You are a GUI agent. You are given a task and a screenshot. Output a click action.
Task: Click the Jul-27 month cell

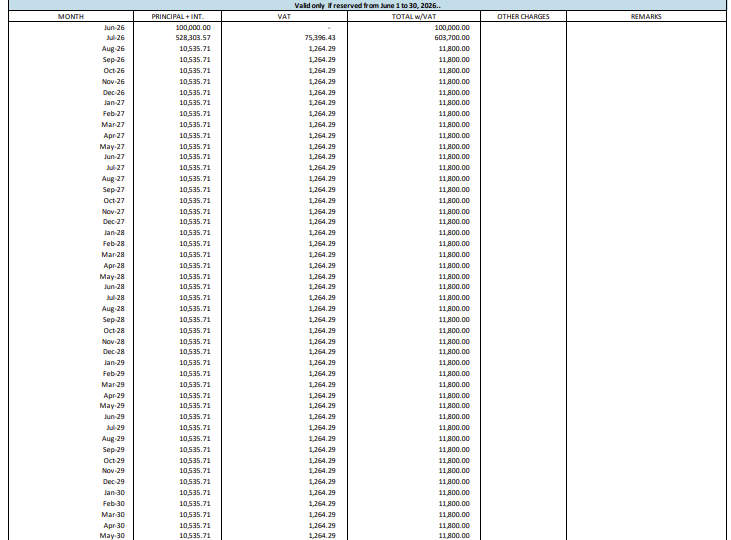click(115, 168)
